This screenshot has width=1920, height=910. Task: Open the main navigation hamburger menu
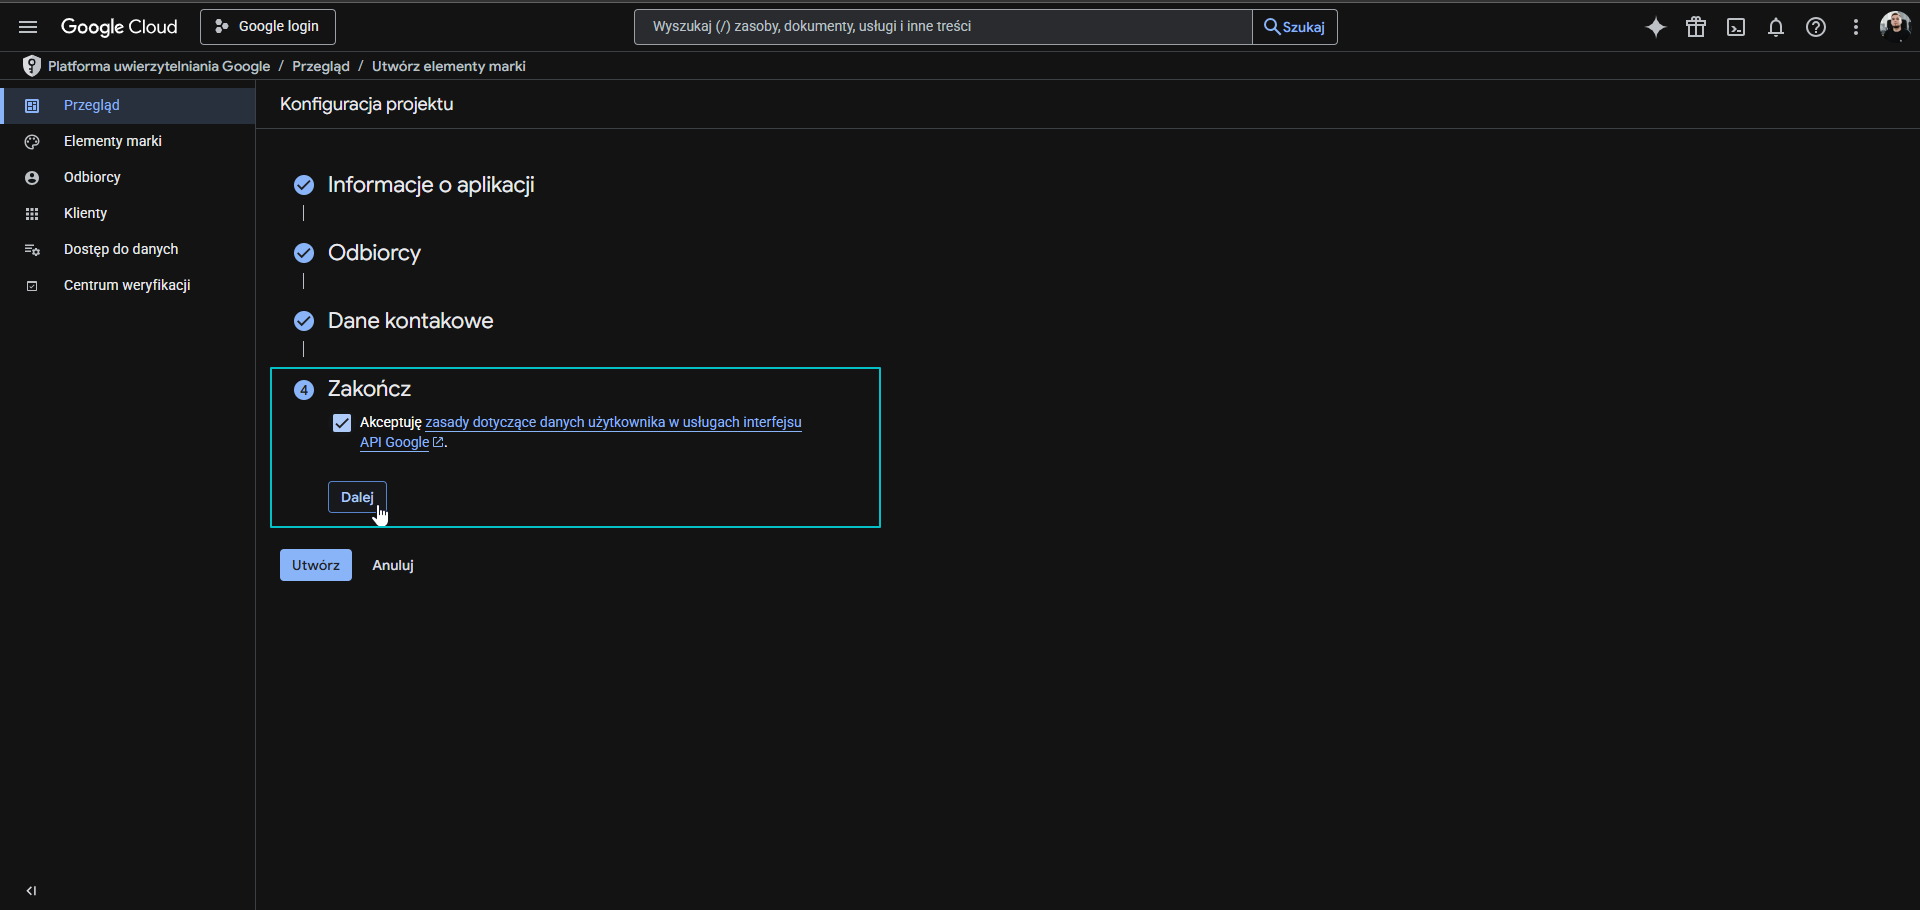point(28,27)
